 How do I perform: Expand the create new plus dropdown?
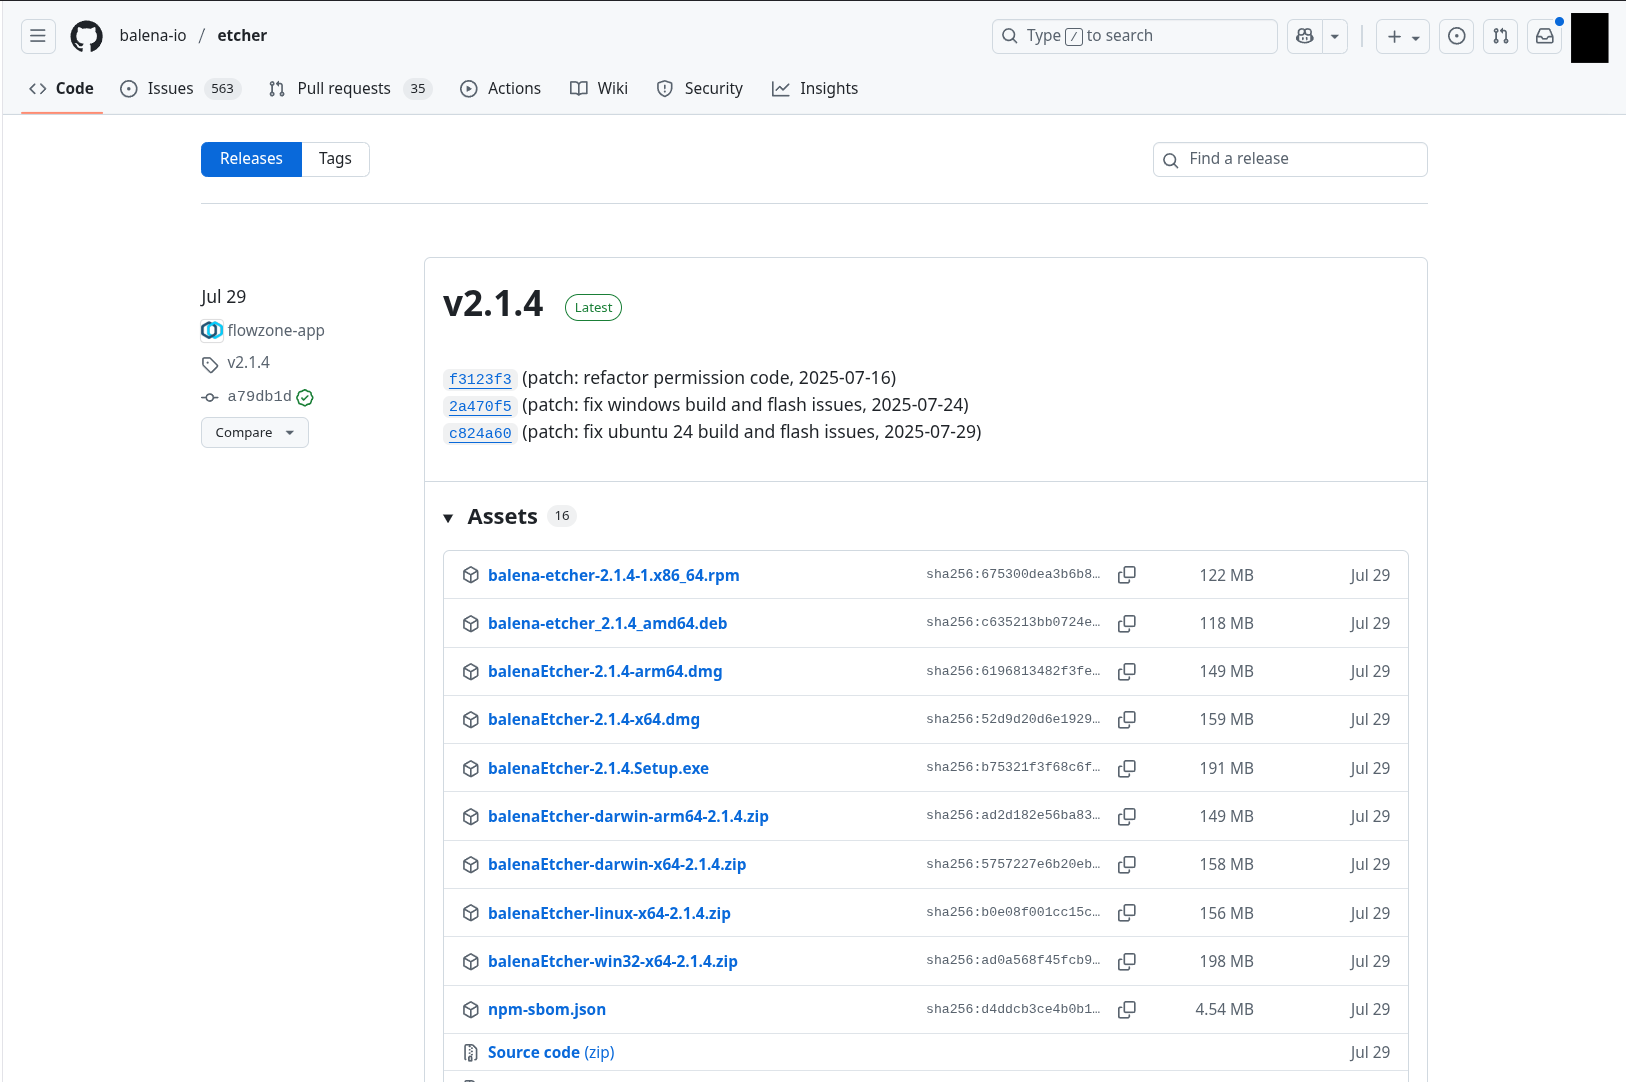[x=1402, y=36]
